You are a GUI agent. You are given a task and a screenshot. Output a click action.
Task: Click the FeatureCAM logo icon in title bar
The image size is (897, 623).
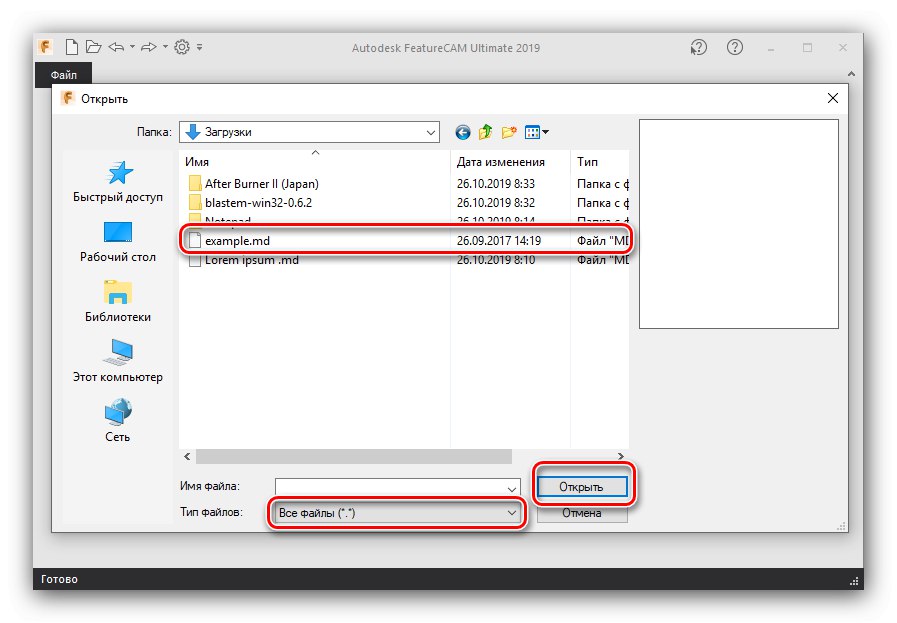[x=46, y=47]
